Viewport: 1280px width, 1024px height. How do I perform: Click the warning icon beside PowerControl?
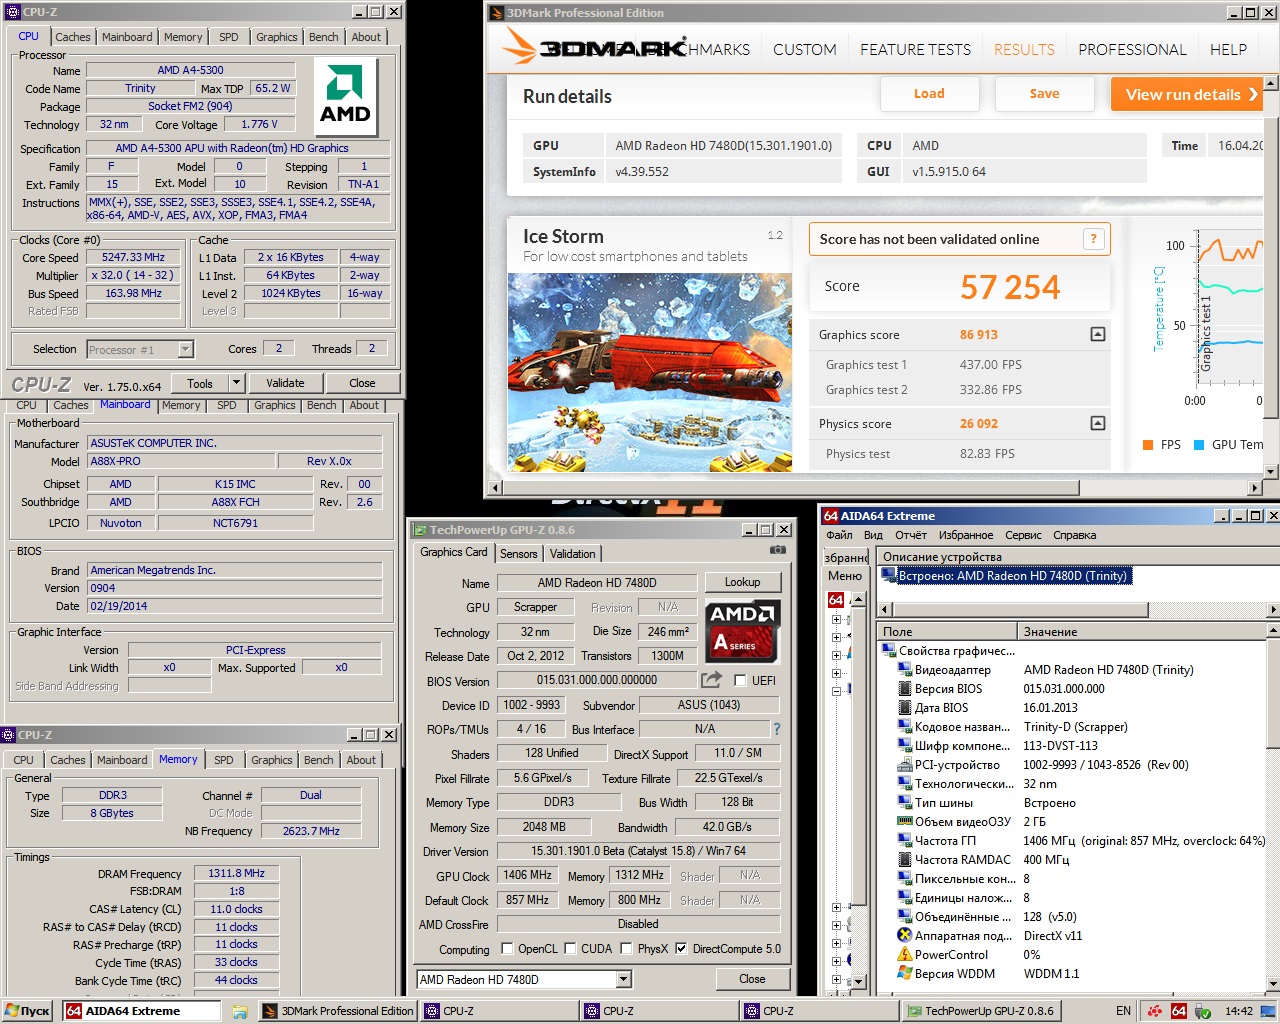(904, 955)
